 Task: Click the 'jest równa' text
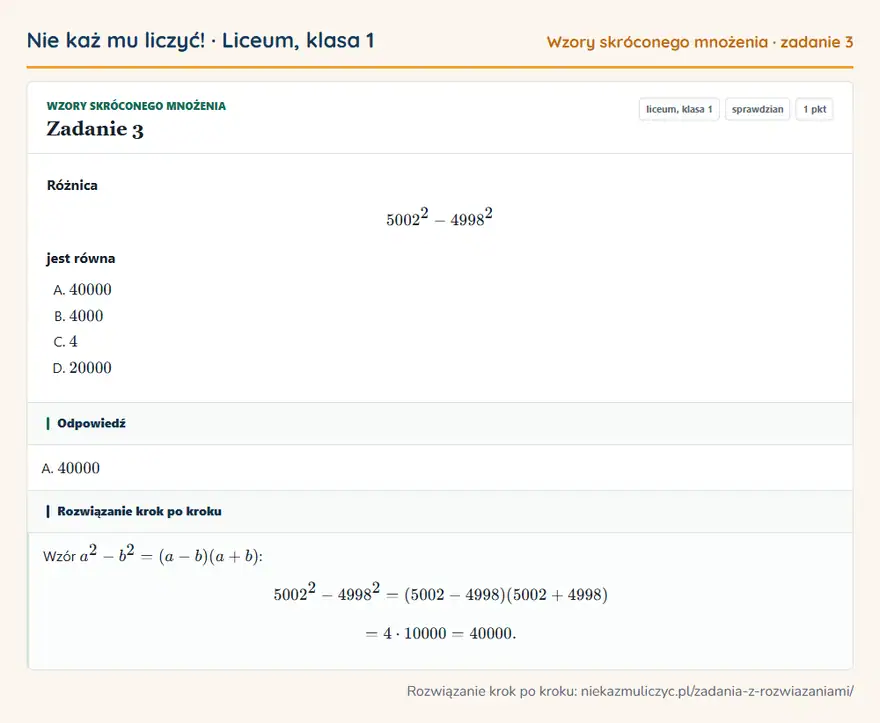coord(81,258)
